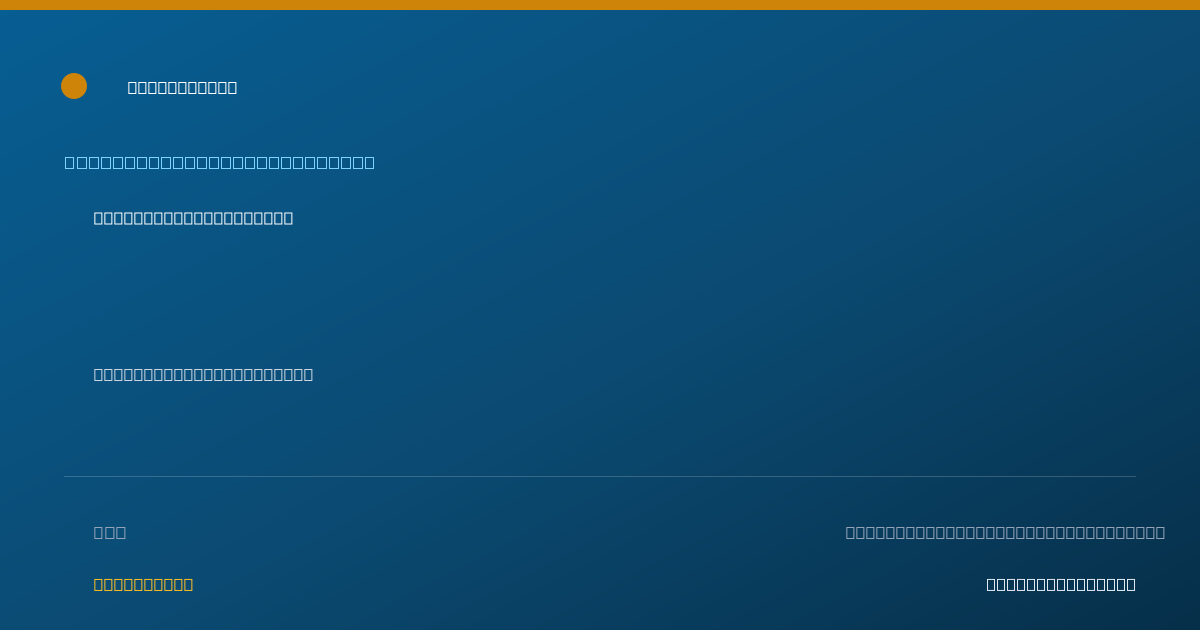Open the first white subtitle line below headline
The height and width of the screenshot is (630, 1200).
click(x=193, y=218)
